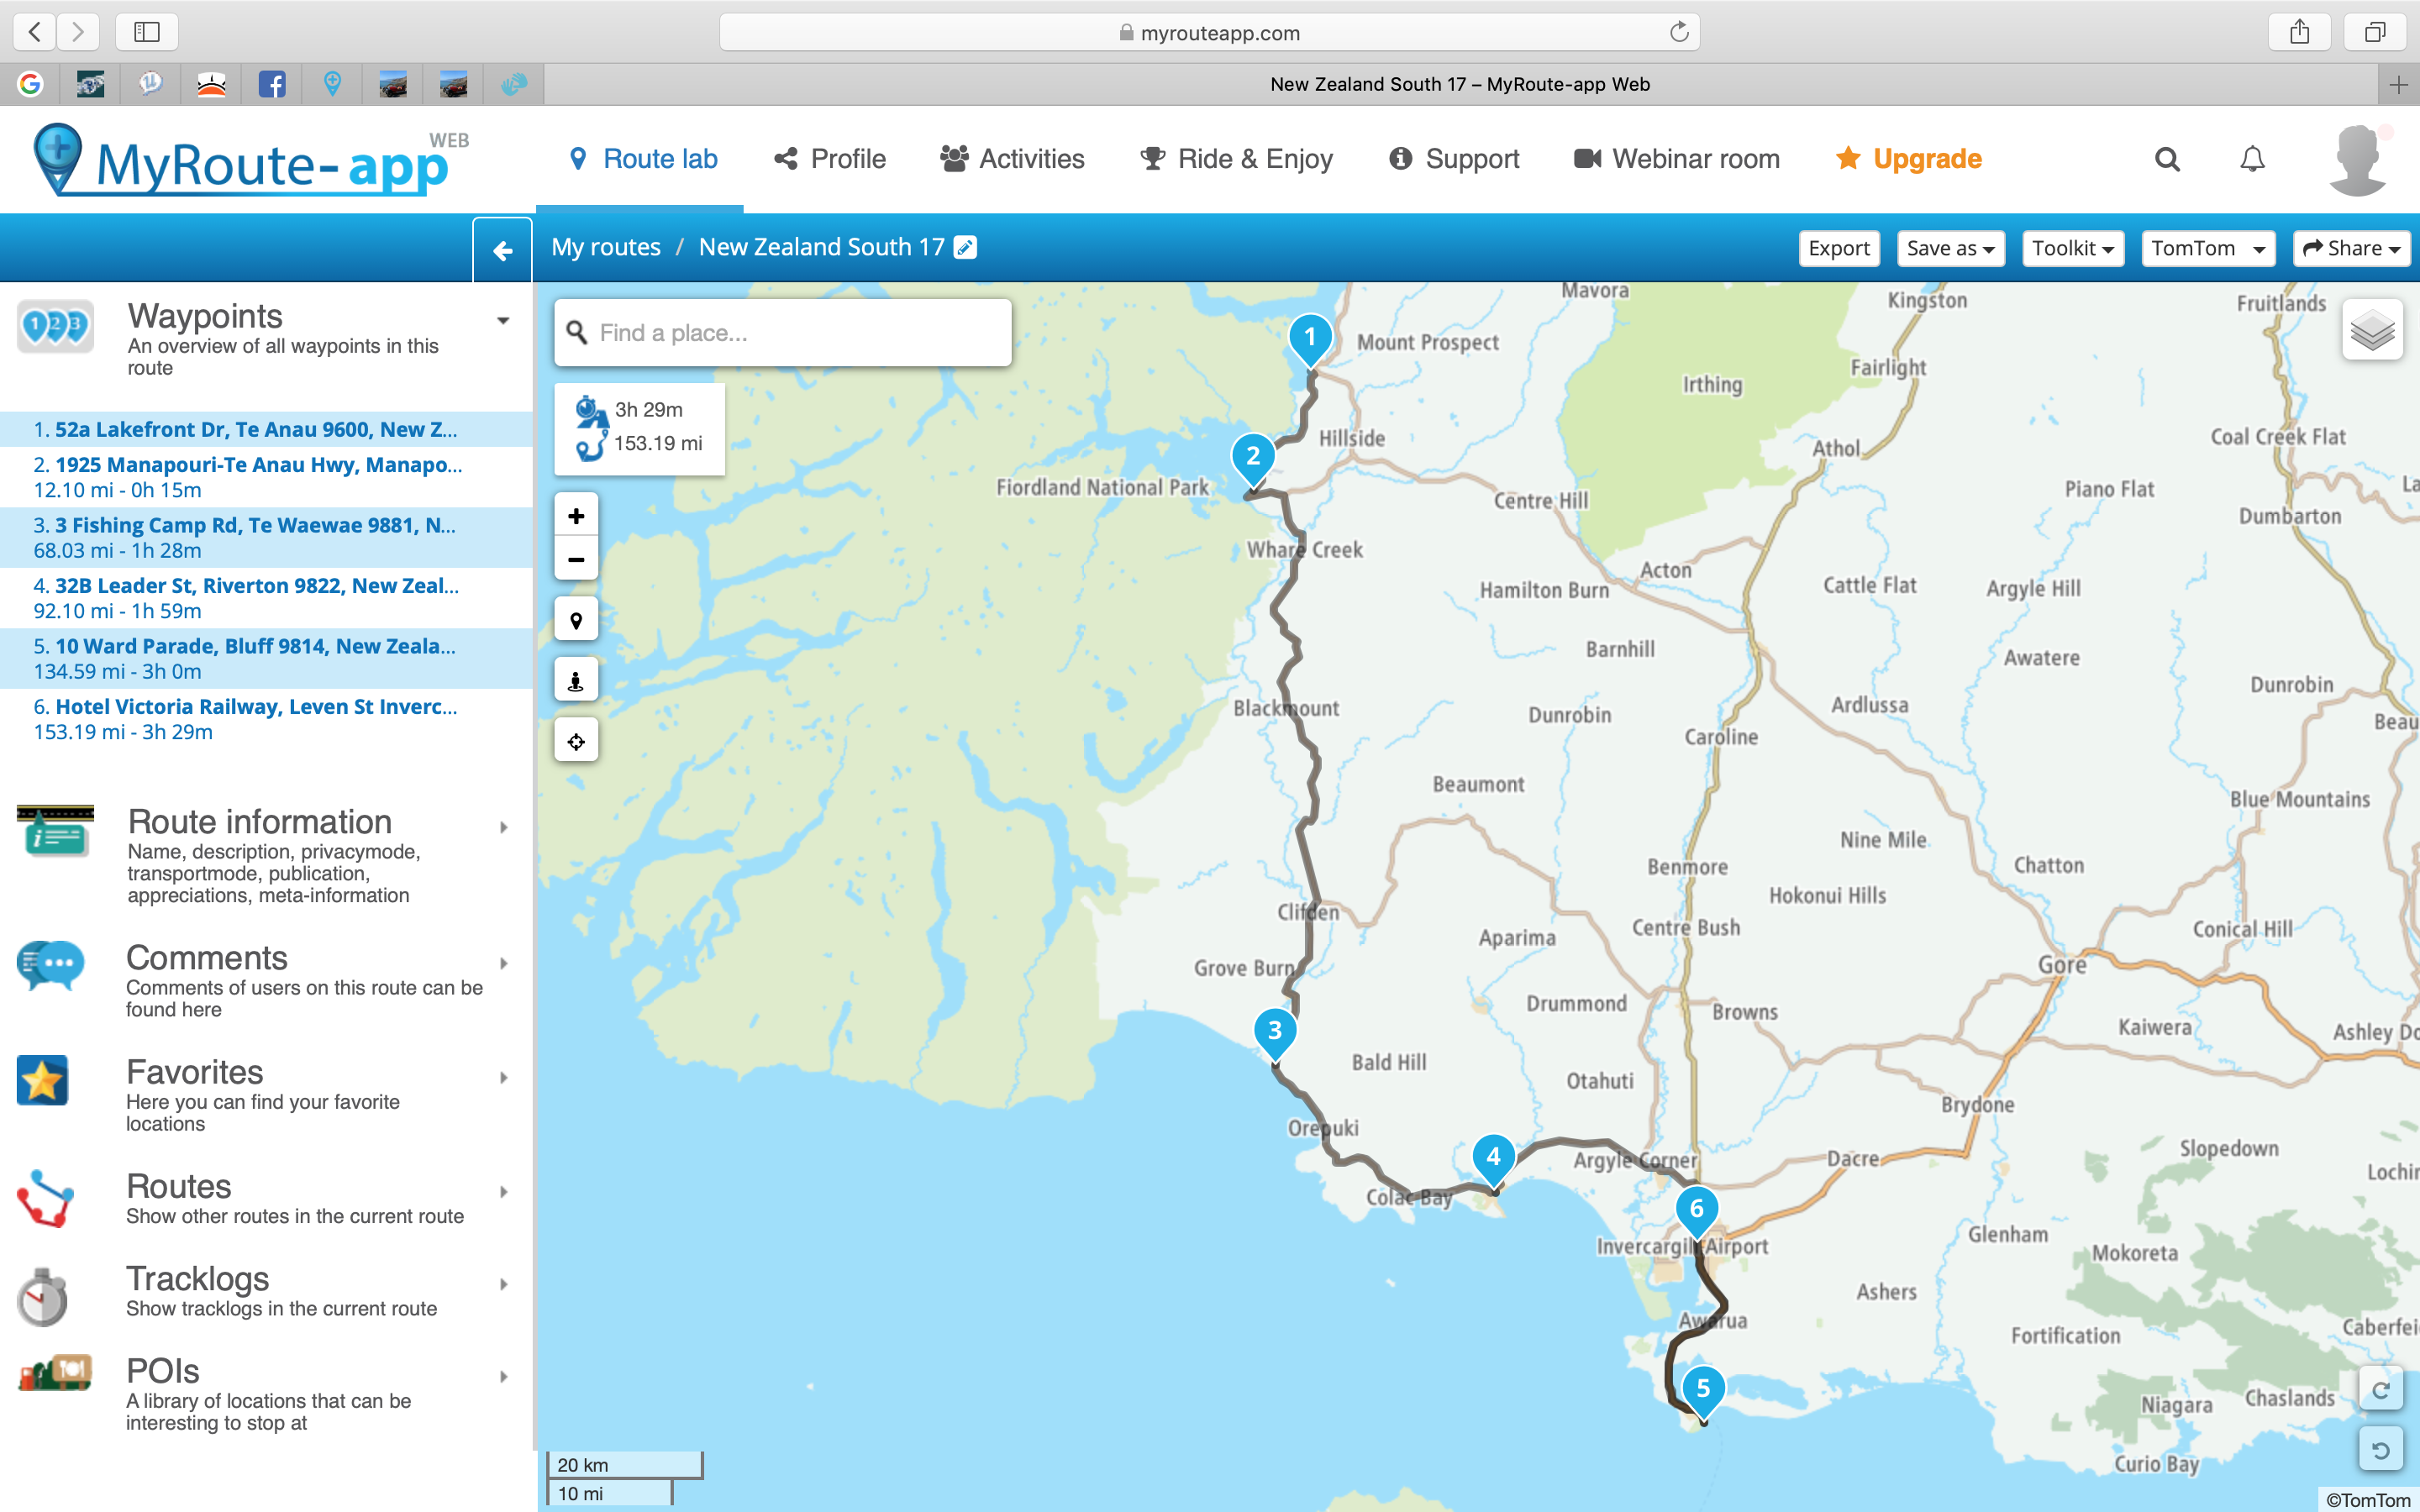Click the add waypoint pin tool

(576, 620)
